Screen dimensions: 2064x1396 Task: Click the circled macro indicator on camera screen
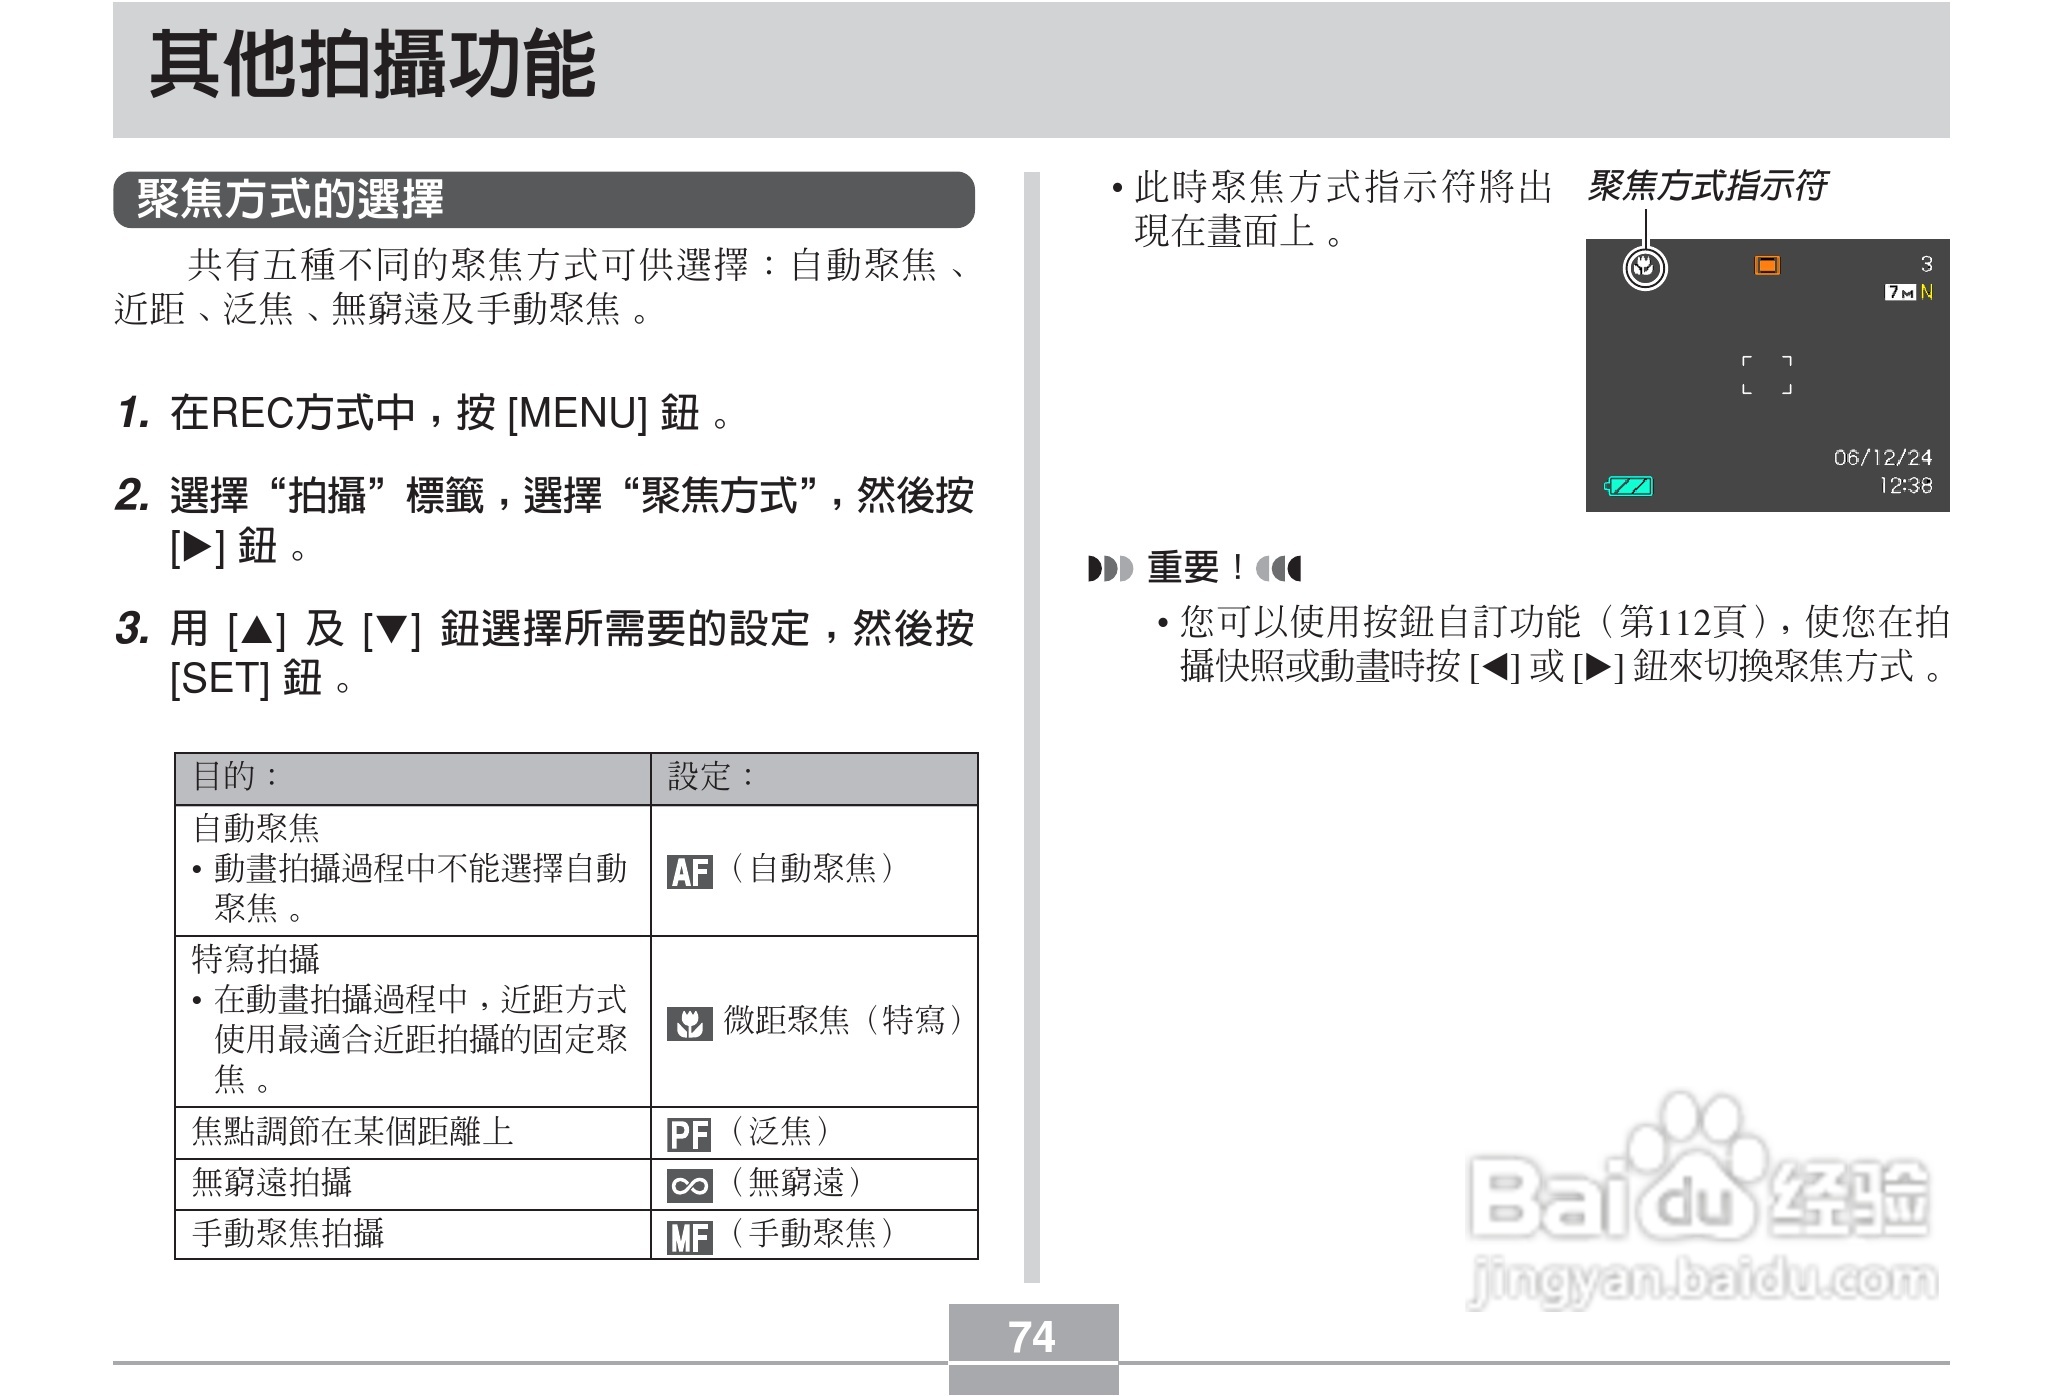pyautogui.click(x=1644, y=268)
